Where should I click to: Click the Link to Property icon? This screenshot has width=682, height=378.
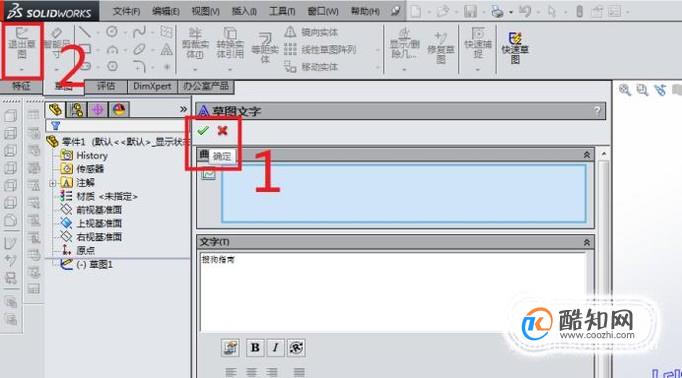(230, 348)
